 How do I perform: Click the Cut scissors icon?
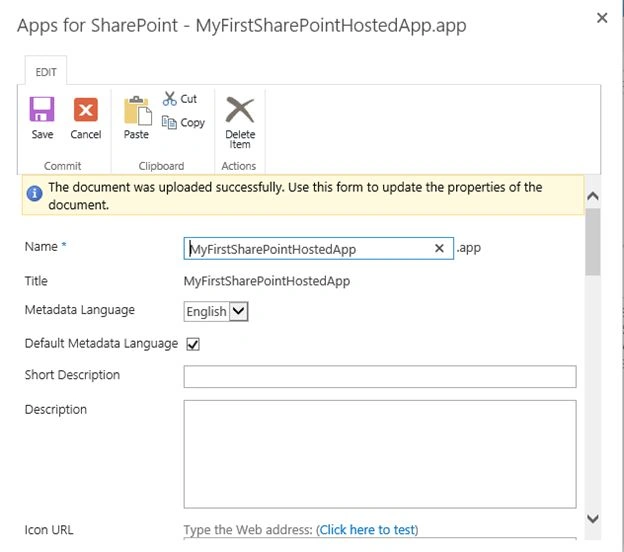click(x=170, y=99)
